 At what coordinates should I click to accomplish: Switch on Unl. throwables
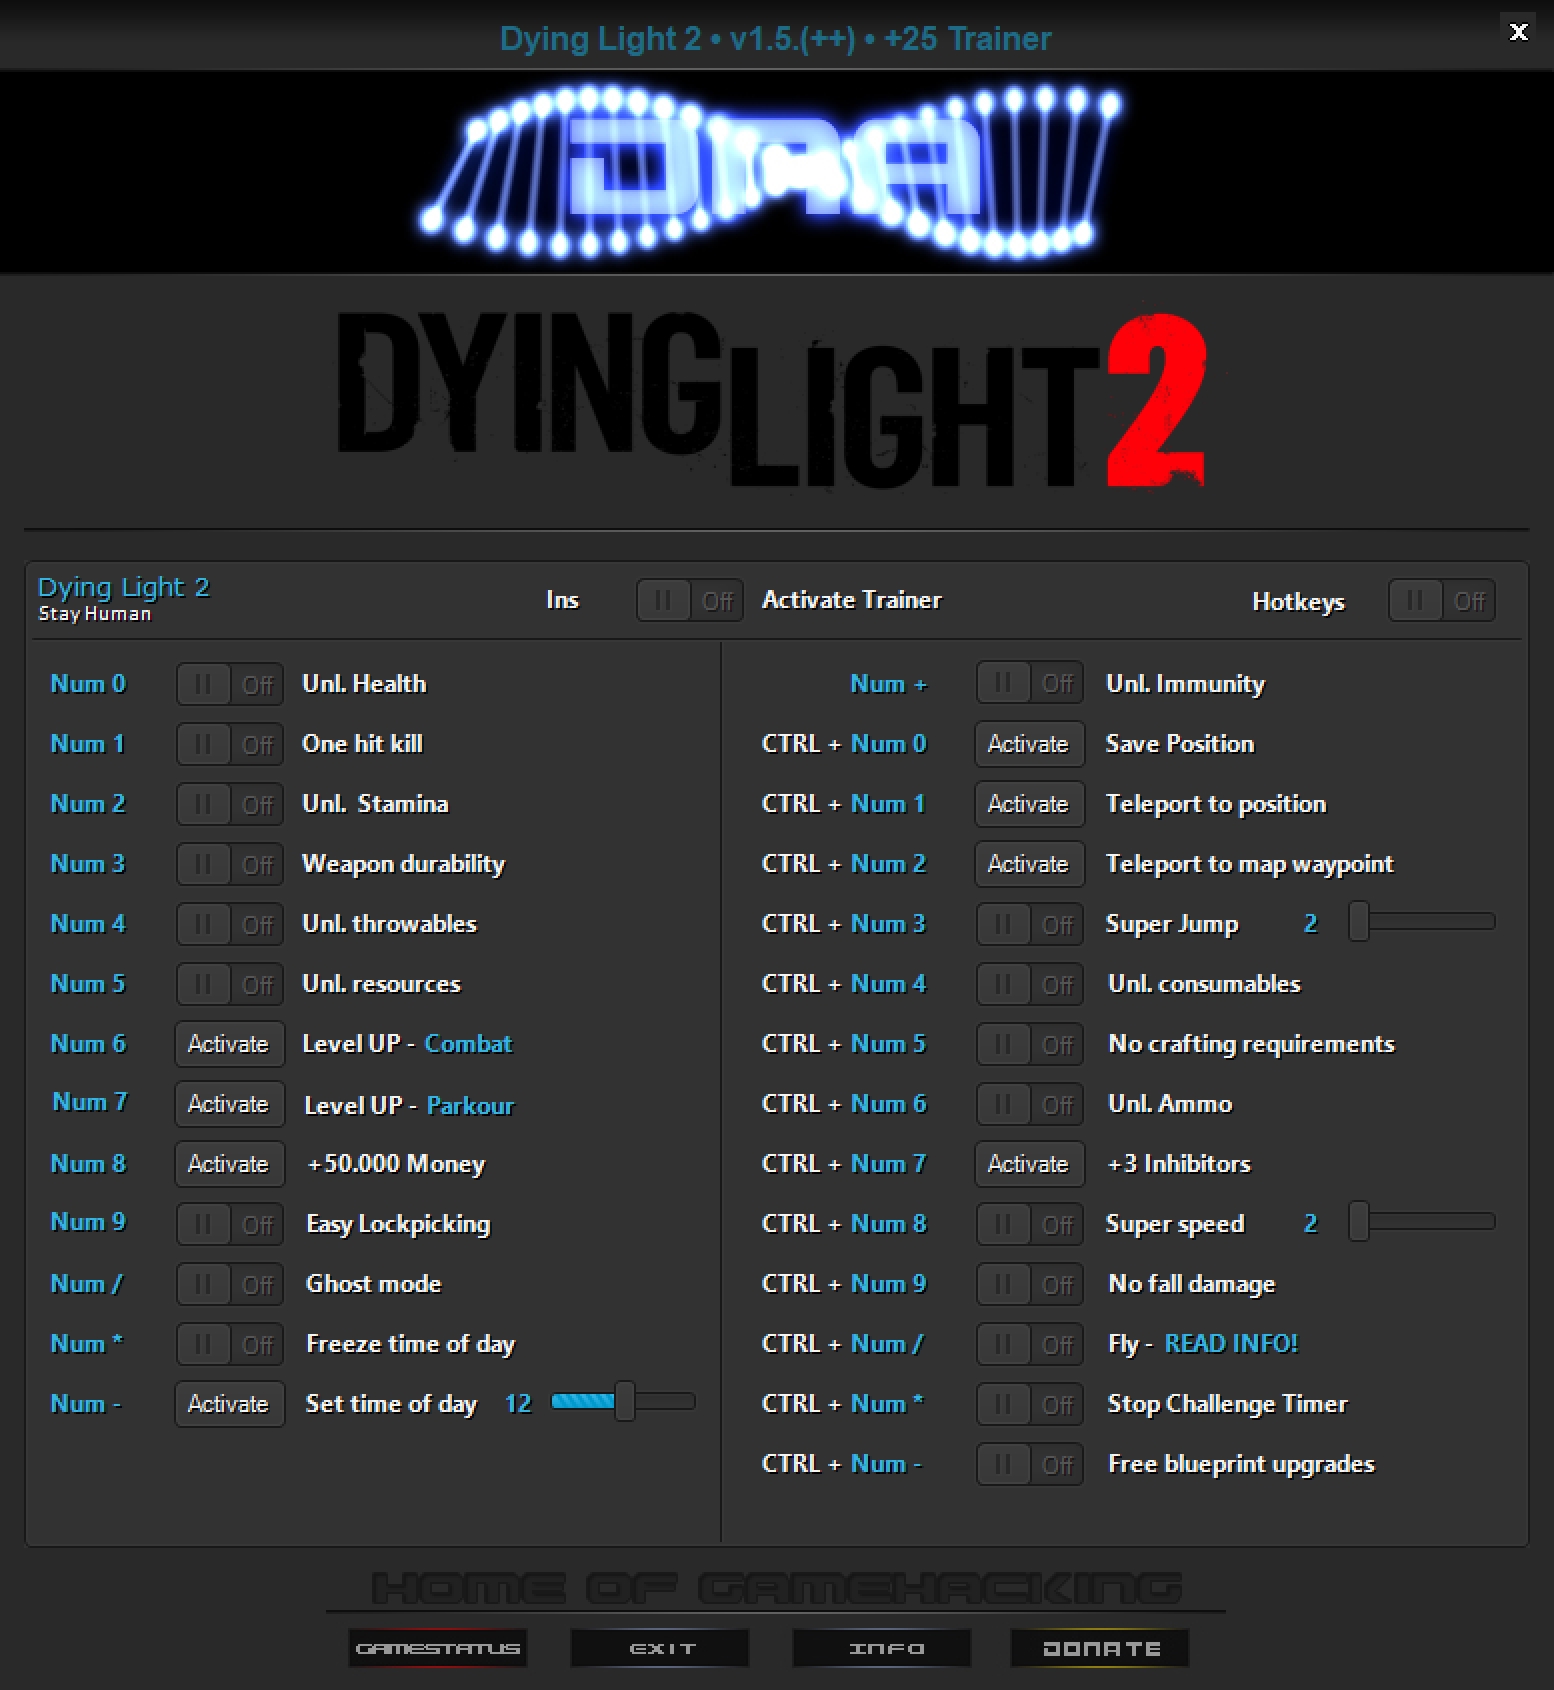pos(230,925)
